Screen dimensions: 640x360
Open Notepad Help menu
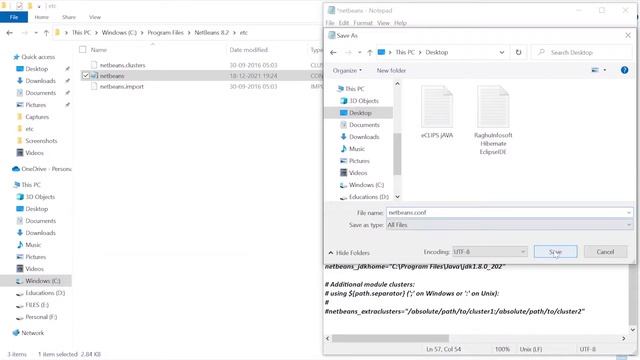(400, 23)
